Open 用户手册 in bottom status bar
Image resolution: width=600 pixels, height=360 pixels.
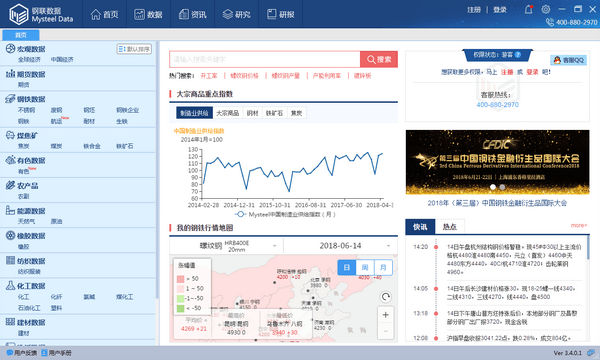(56, 353)
